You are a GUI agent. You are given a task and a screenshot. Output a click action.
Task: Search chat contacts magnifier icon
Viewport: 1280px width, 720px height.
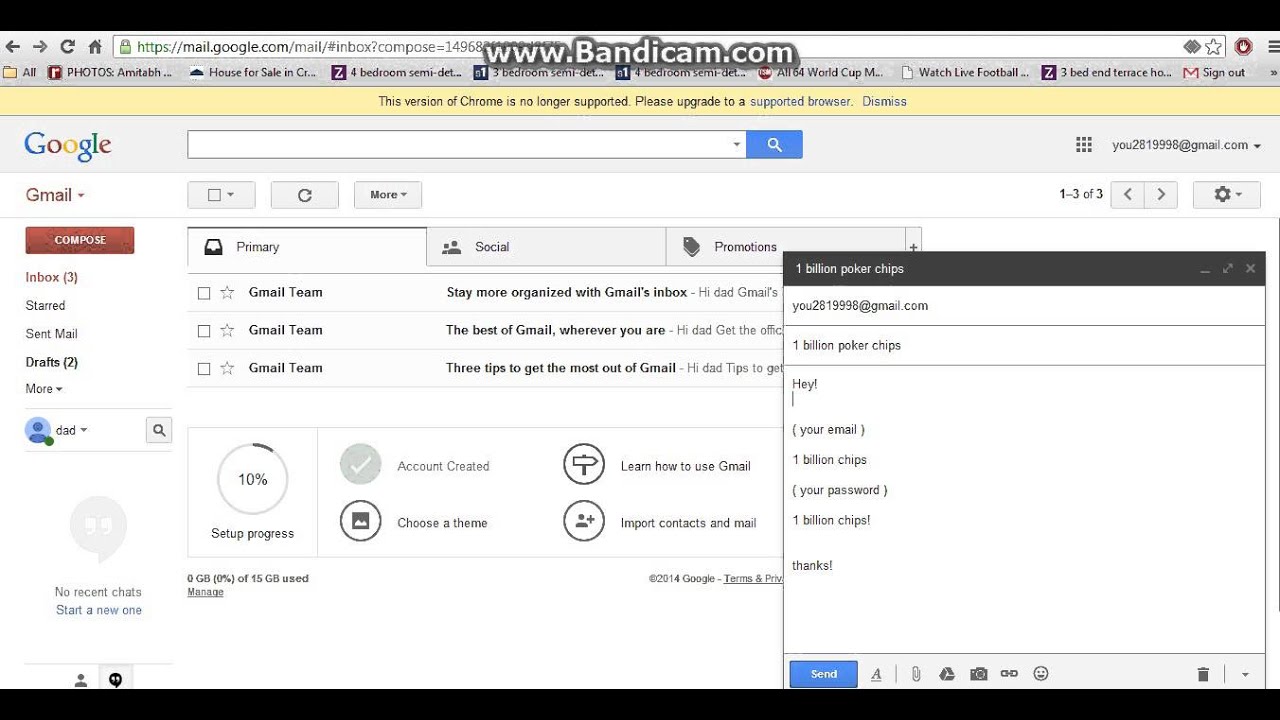pyautogui.click(x=158, y=431)
